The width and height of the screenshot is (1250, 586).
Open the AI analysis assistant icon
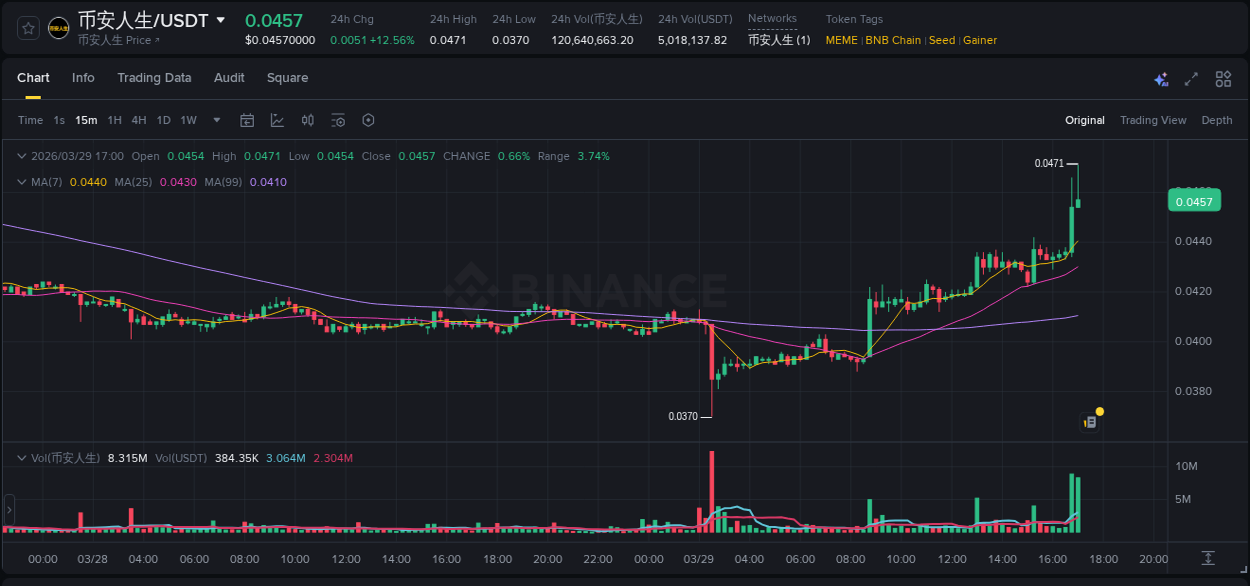(x=1160, y=78)
